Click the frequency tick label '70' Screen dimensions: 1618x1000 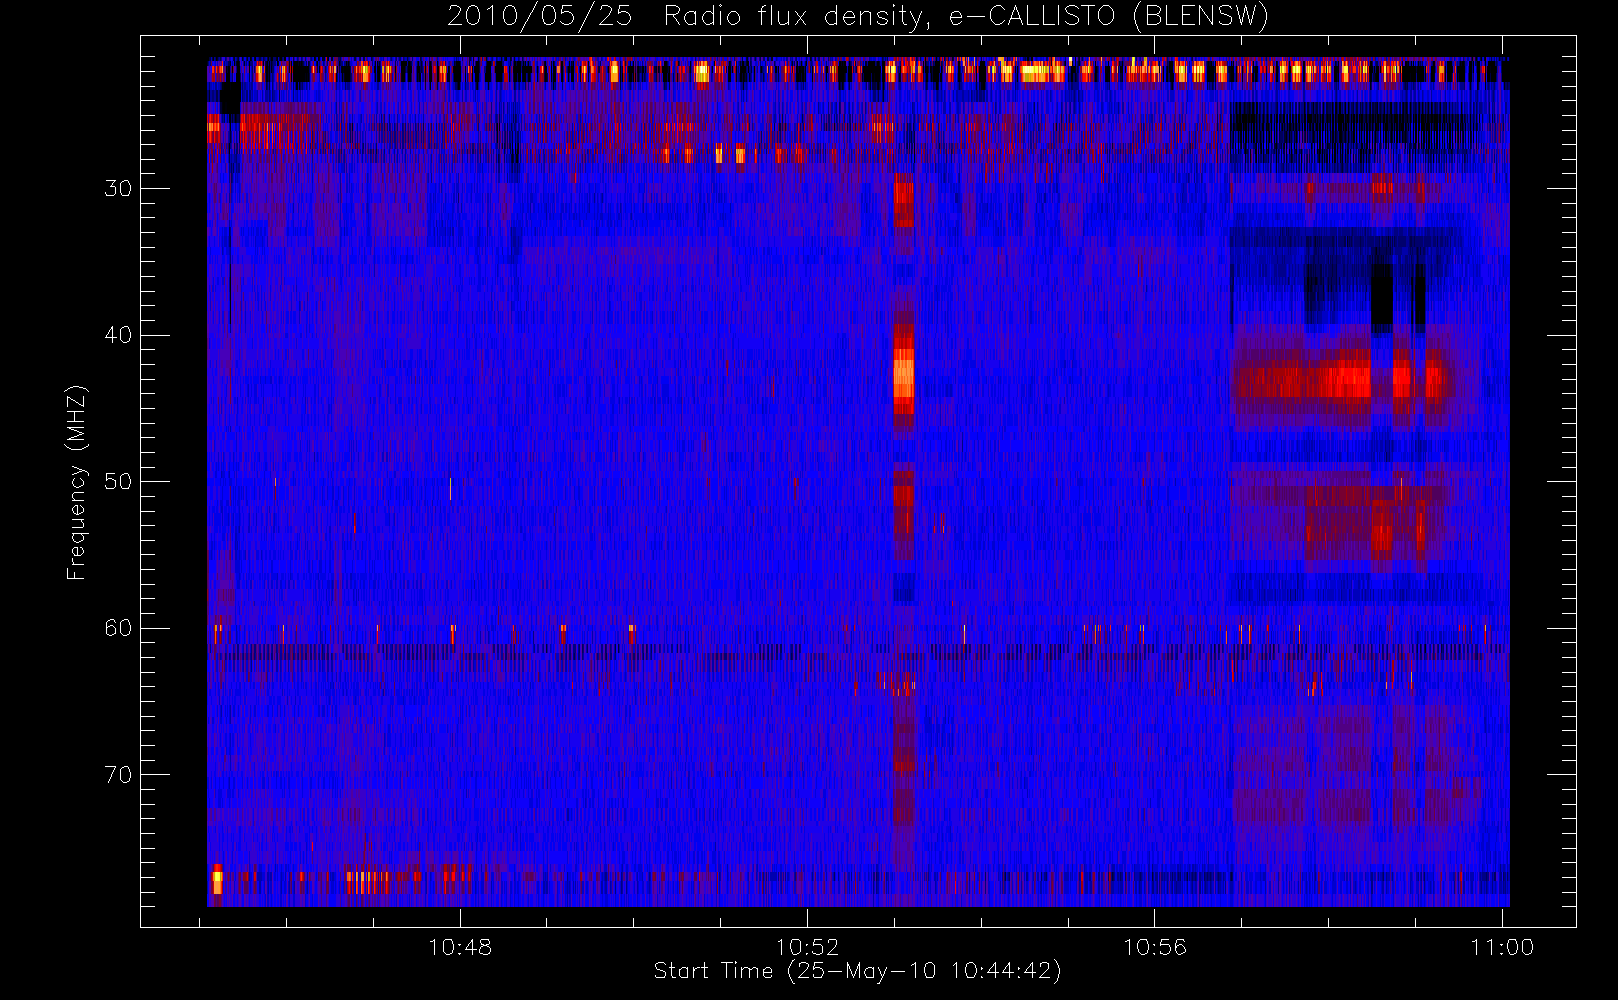click(x=118, y=775)
